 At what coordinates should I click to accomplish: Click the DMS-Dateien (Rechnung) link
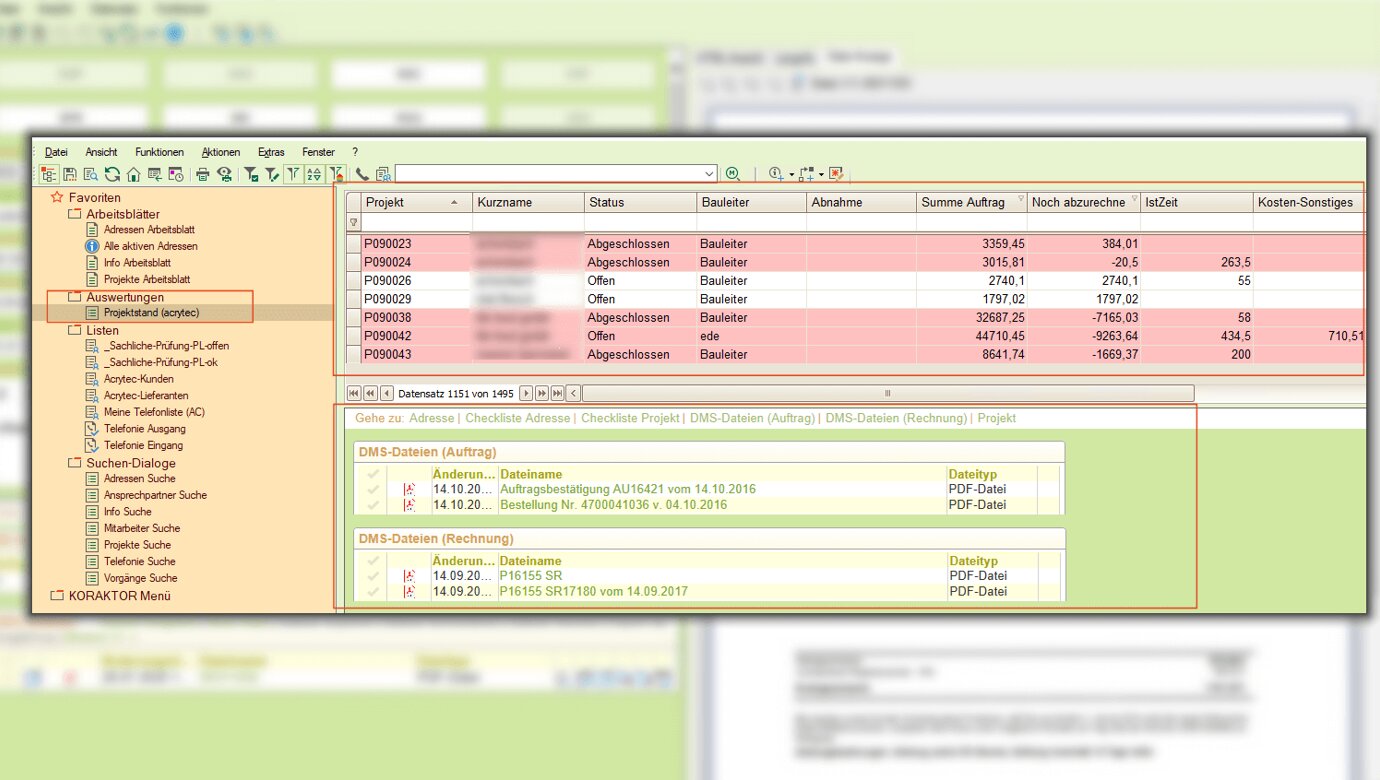point(896,418)
